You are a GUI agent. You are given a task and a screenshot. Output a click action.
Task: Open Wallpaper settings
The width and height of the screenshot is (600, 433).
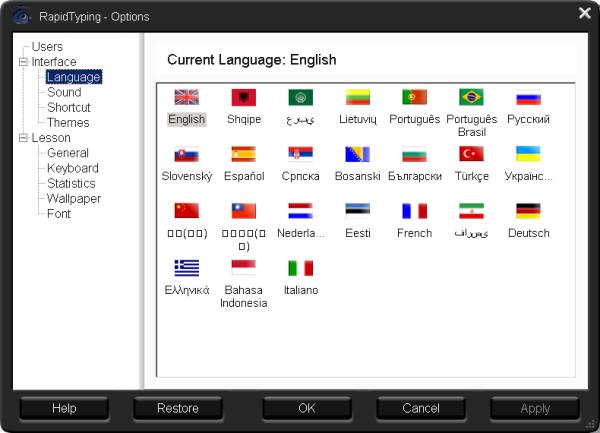[x=74, y=199]
